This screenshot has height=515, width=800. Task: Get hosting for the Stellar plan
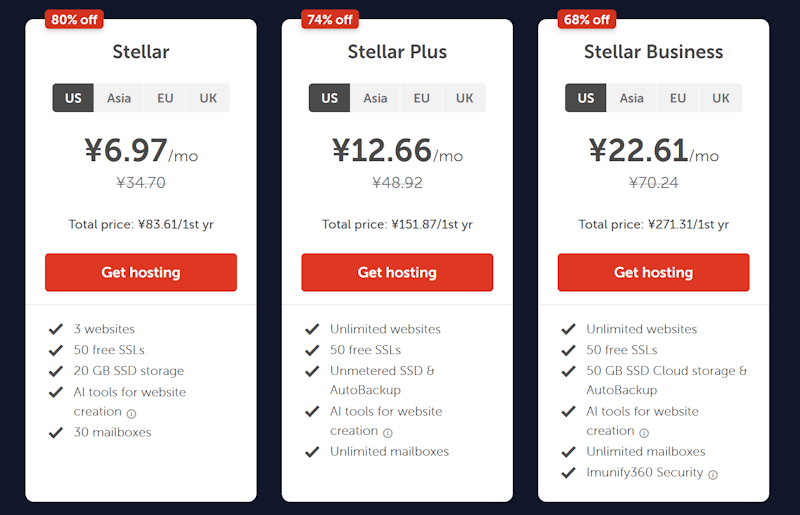click(x=141, y=272)
